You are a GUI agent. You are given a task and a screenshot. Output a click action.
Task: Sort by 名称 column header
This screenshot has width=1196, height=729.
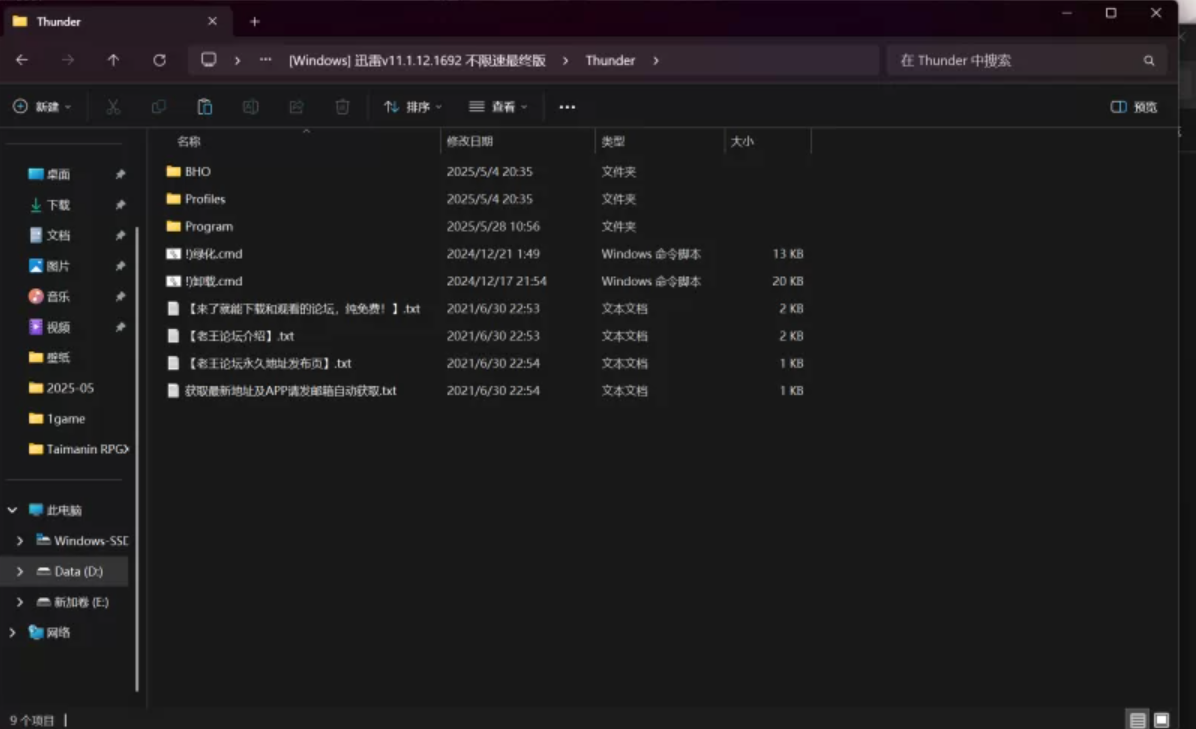click(x=188, y=141)
